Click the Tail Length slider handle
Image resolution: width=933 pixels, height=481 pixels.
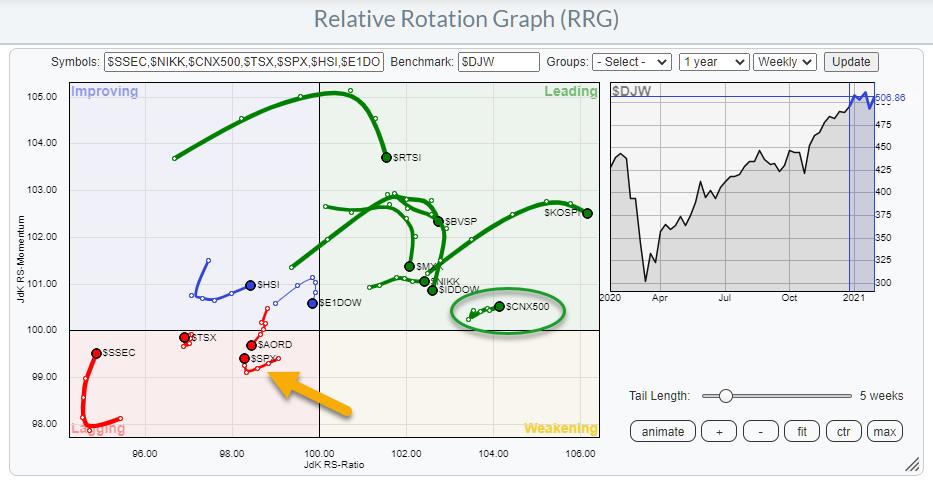tap(725, 396)
